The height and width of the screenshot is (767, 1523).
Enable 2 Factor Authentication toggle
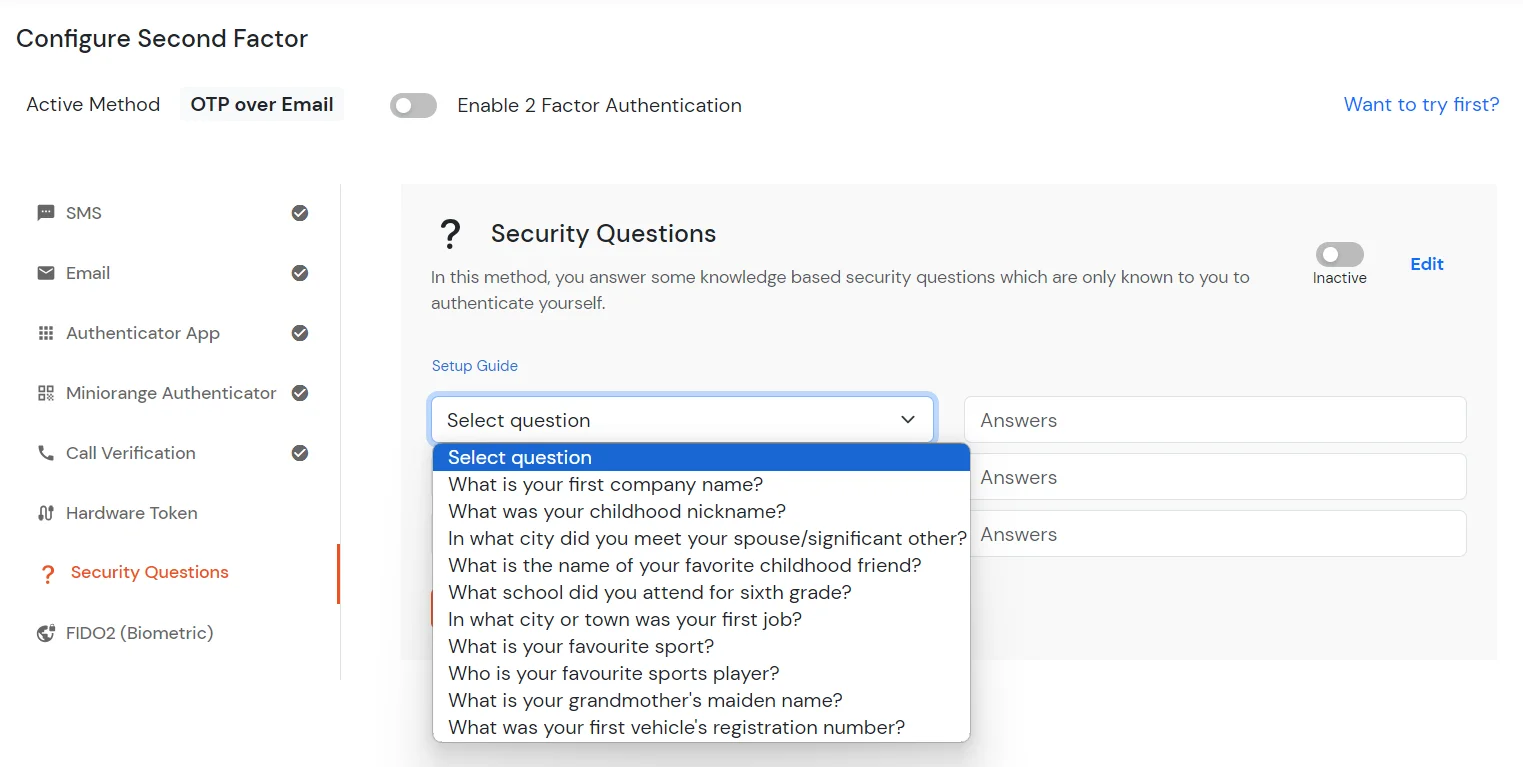click(x=413, y=105)
